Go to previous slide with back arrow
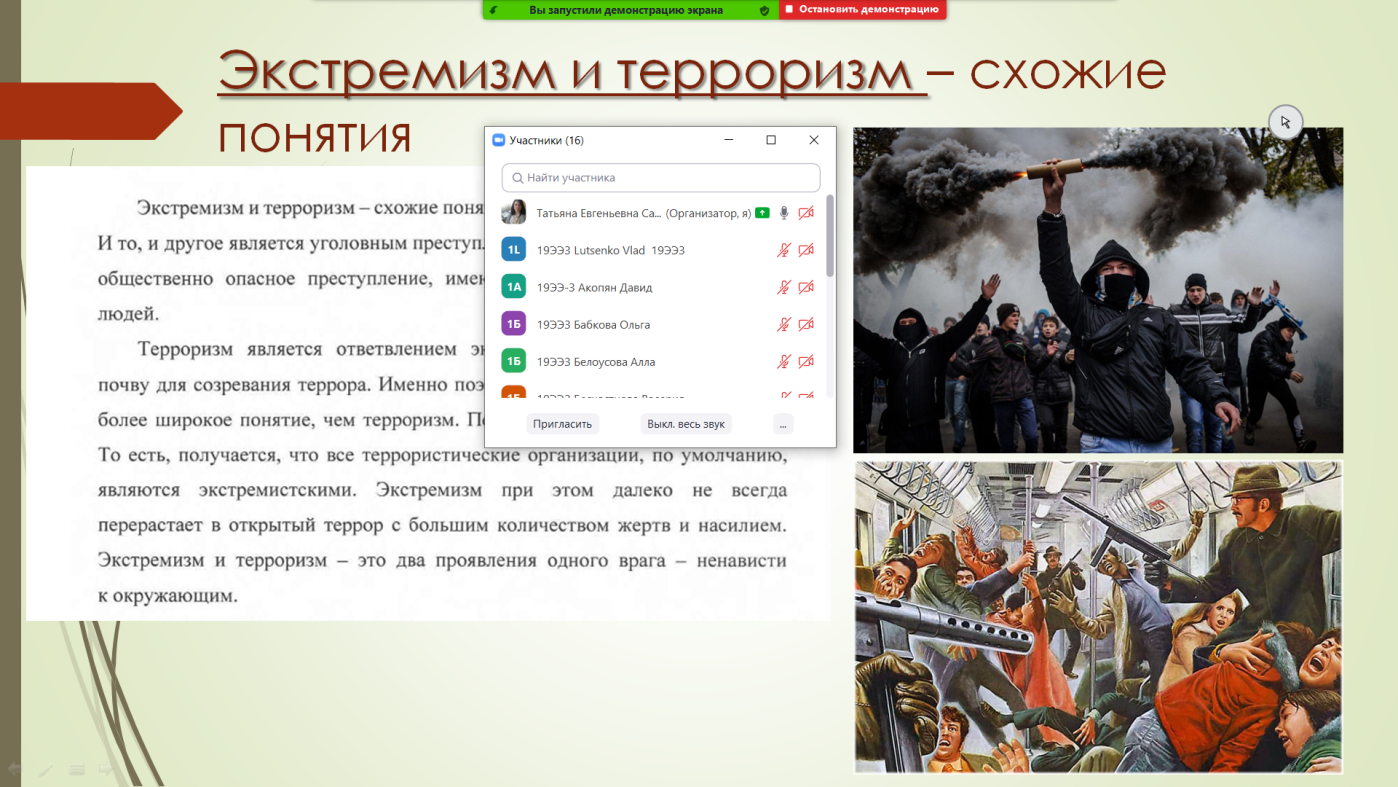1398x787 pixels. point(15,770)
